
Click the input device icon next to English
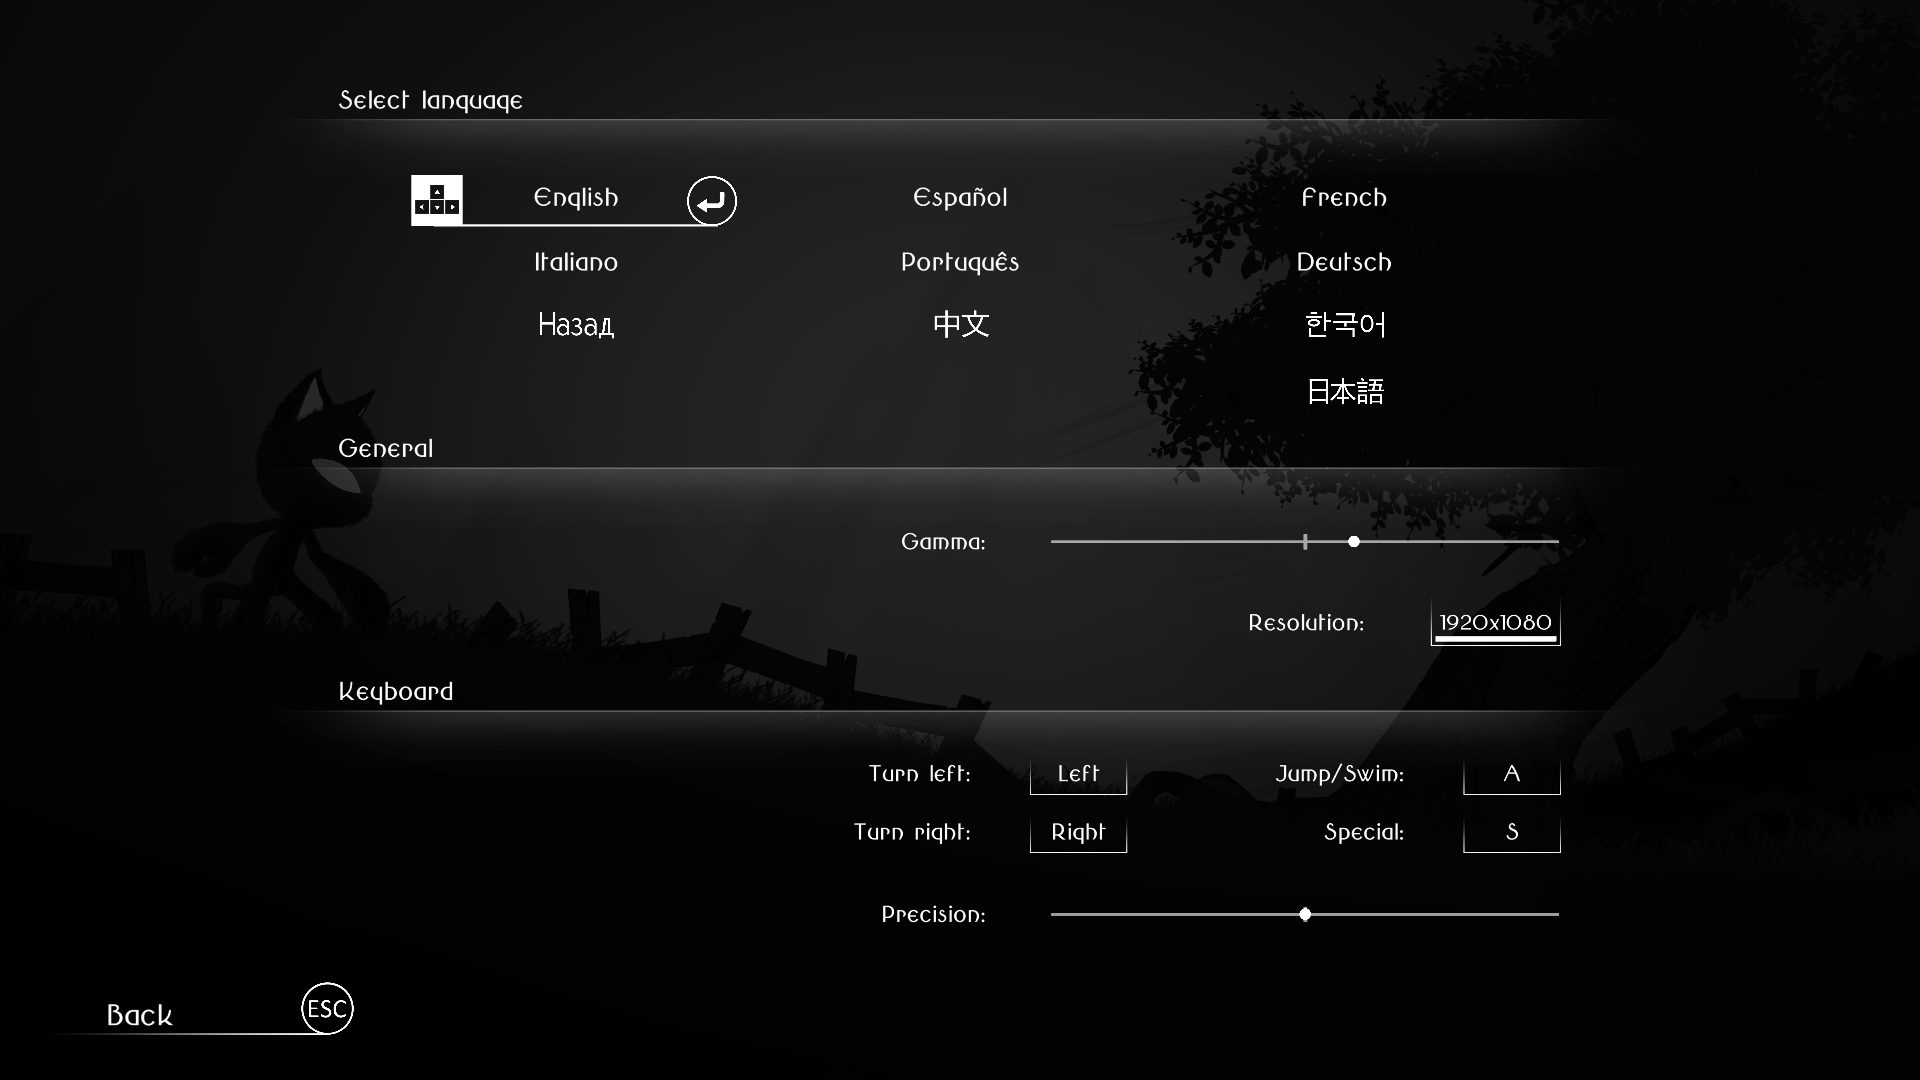click(x=436, y=199)
